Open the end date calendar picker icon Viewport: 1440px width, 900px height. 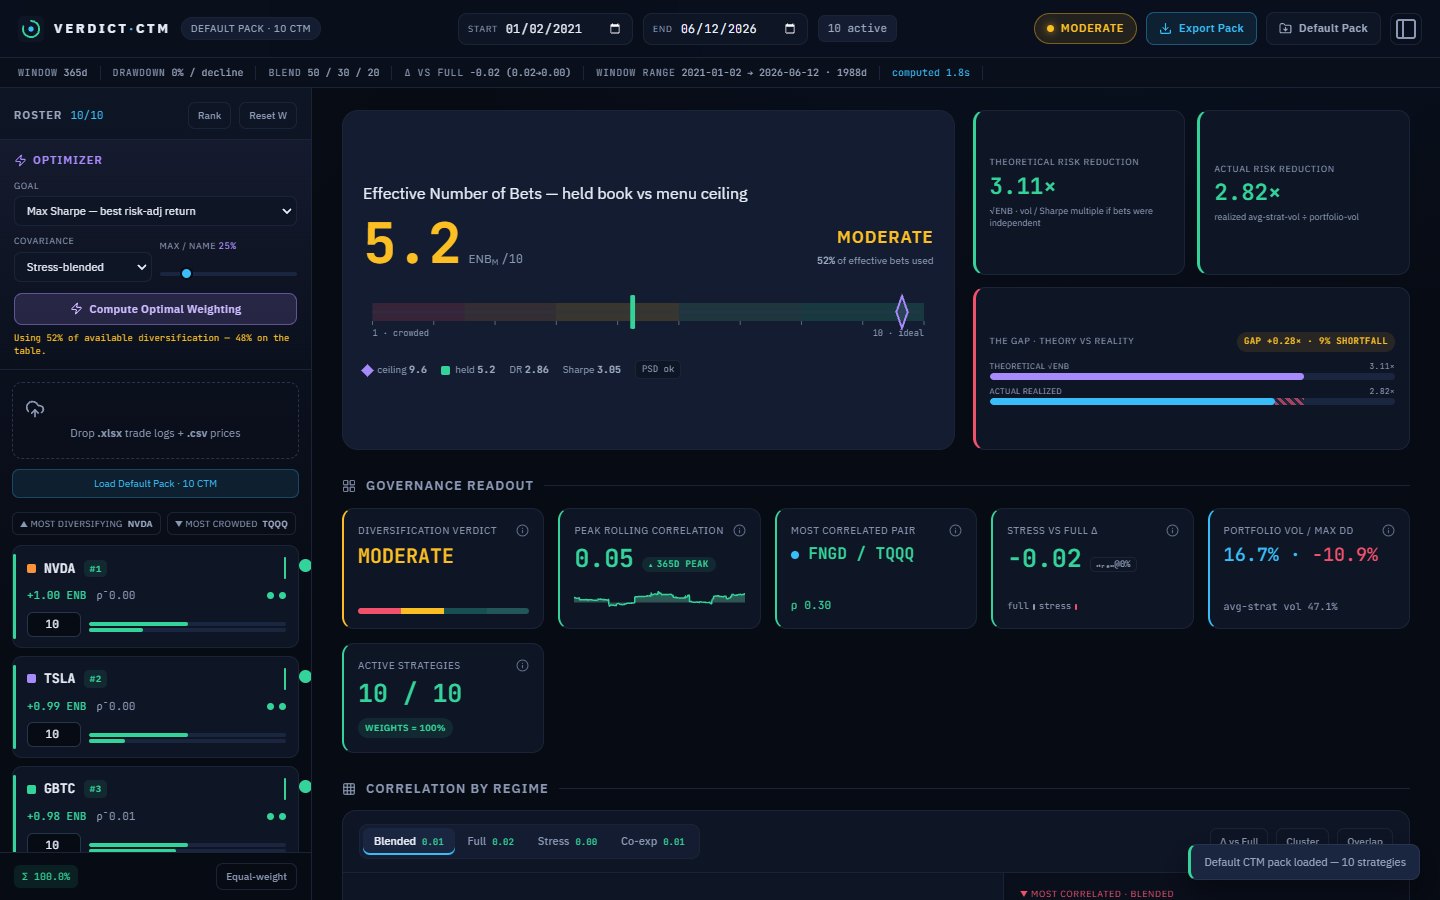[x=790, y=29]
